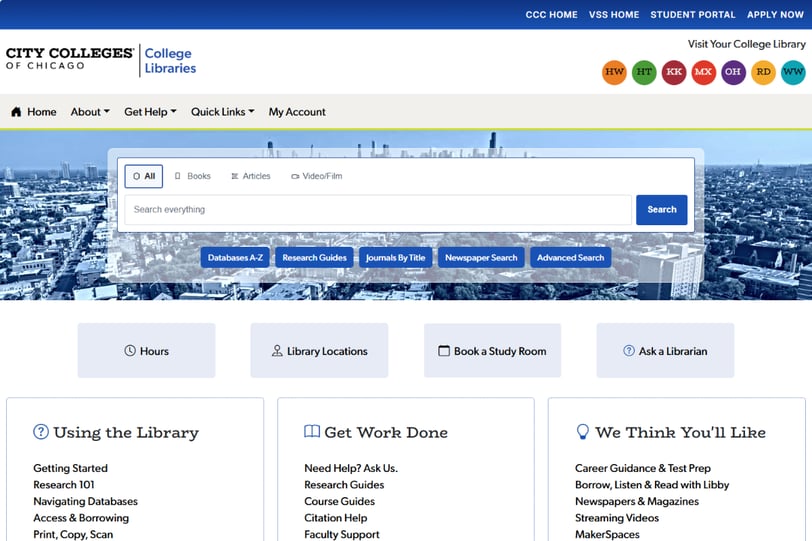Screen dimensions: 812x541
Task: Click the APPLY NOW top link
Action: 775,15
